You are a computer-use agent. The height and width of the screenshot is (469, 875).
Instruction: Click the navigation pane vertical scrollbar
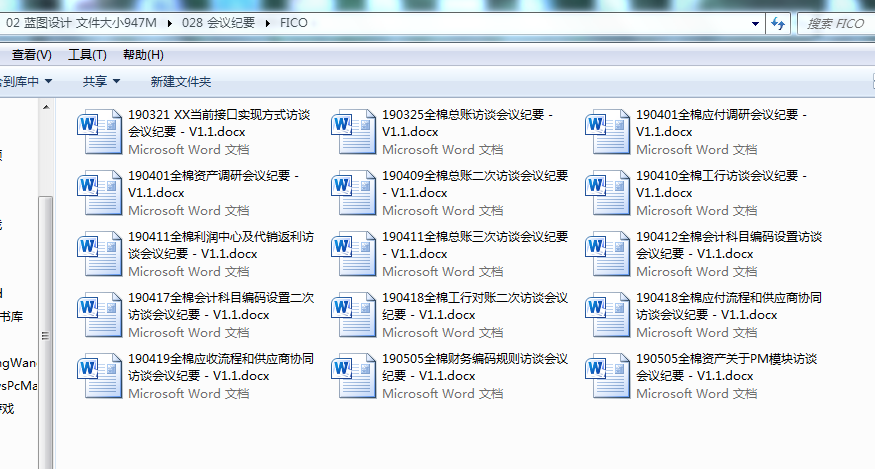[45, 300]
